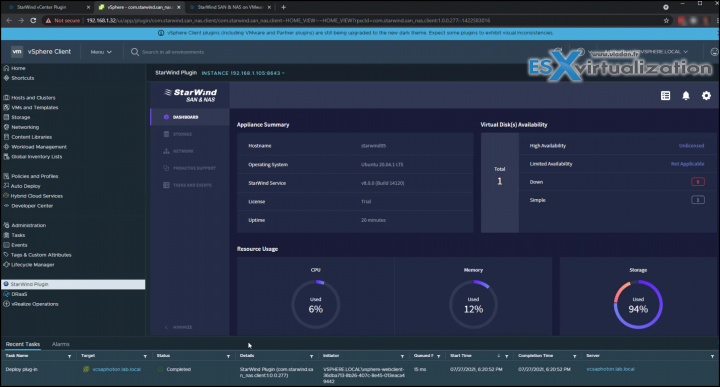The width and height of the screenshot is (720, 387).
Task: Click the vSphere Client logo
Action: [x=41, y=51]
